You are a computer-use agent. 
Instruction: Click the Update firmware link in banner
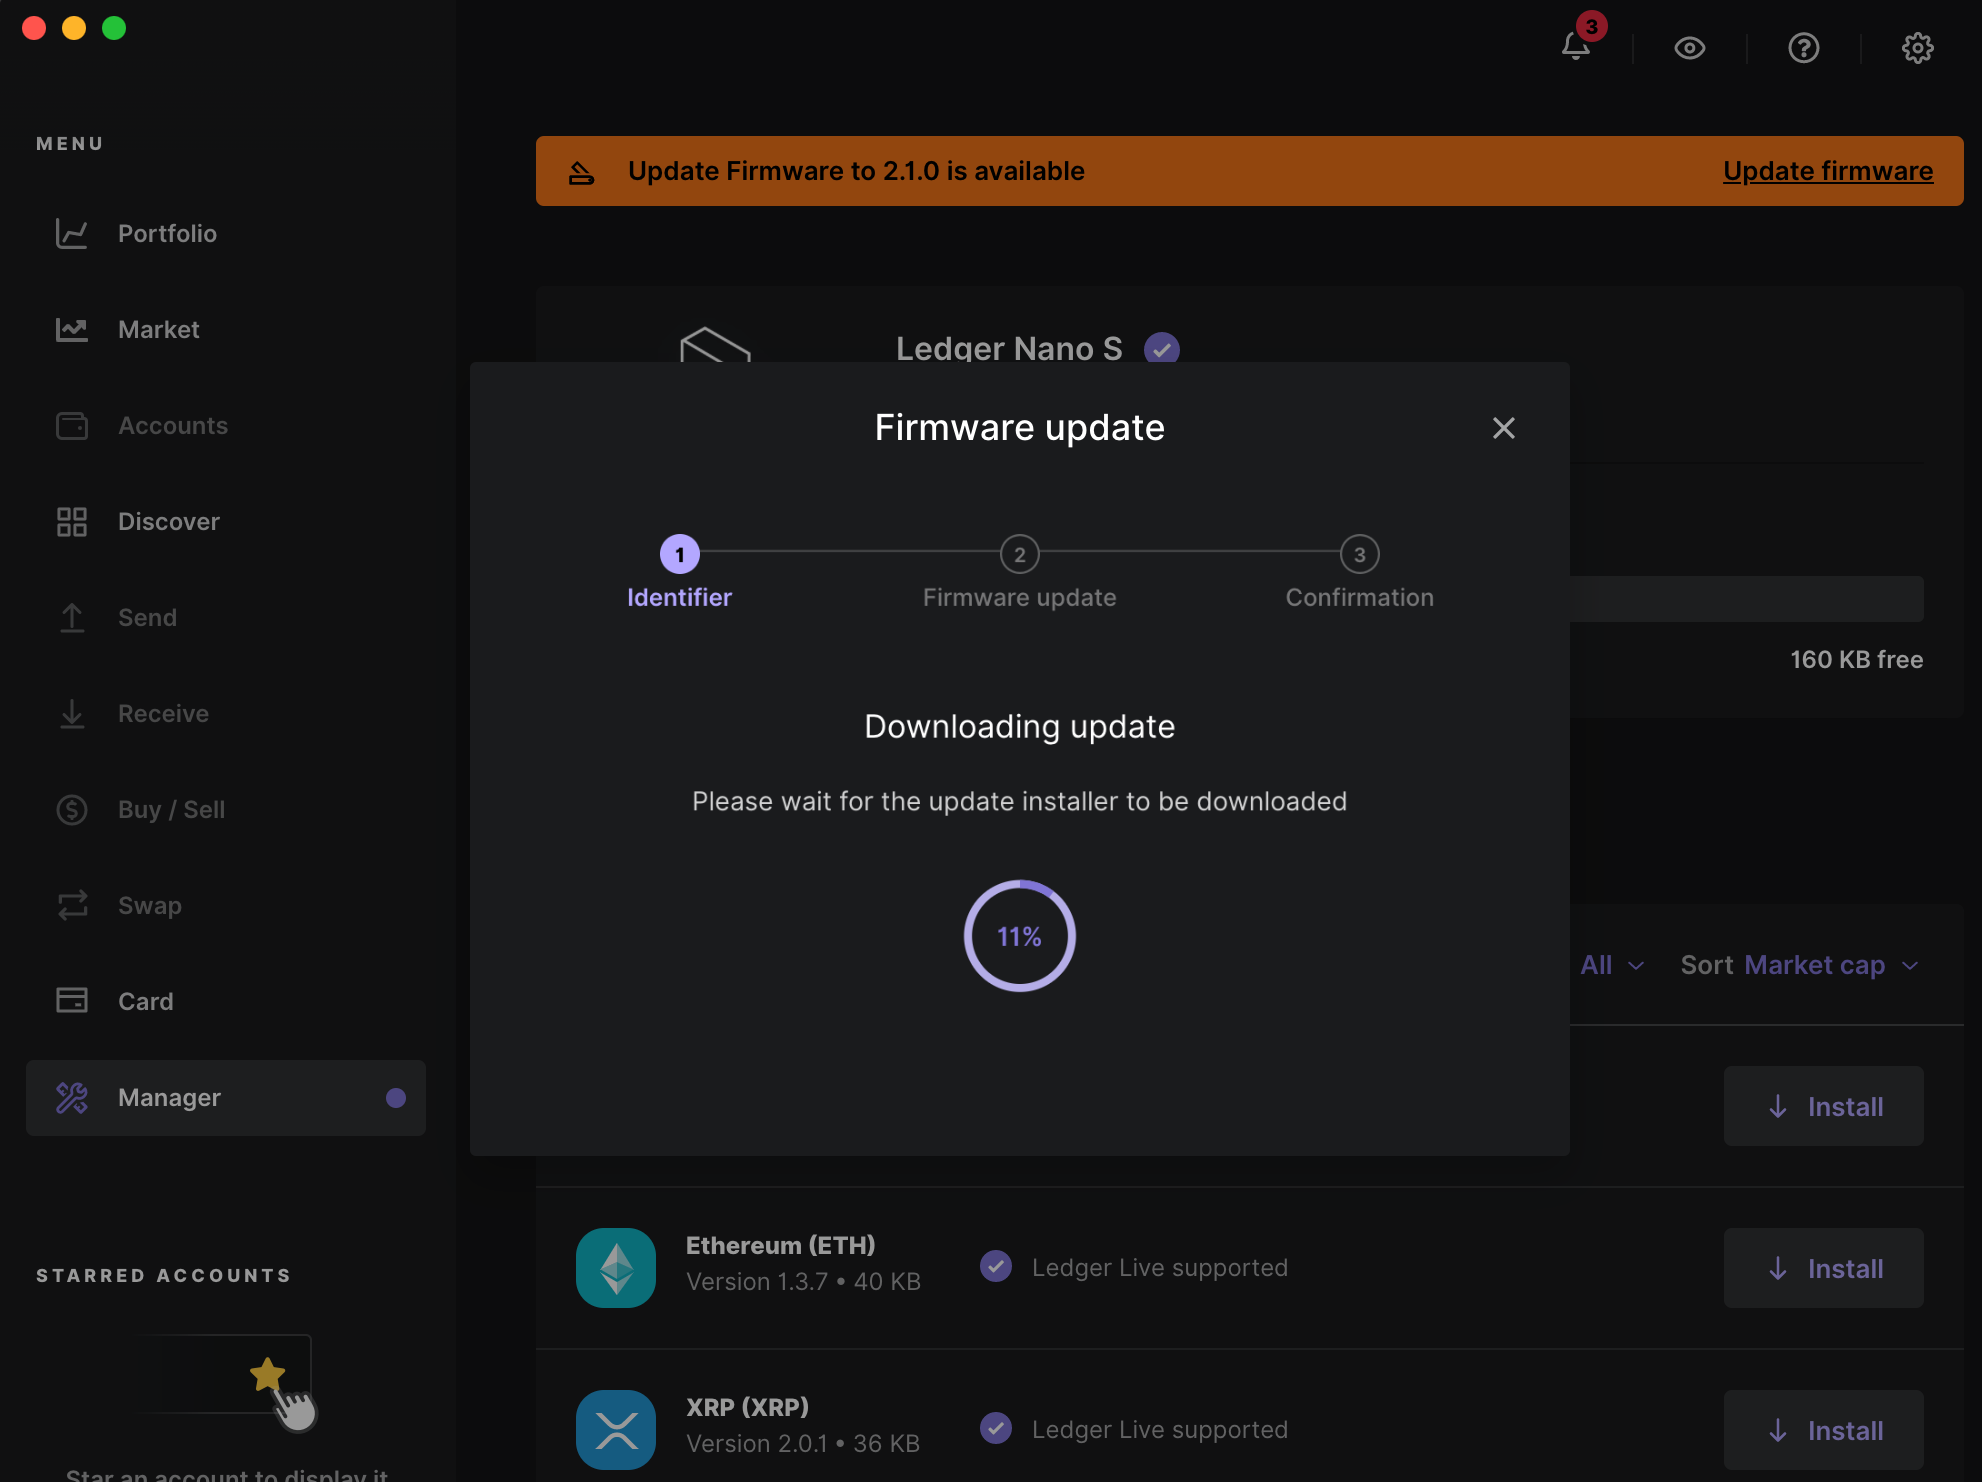point(1827,171)
